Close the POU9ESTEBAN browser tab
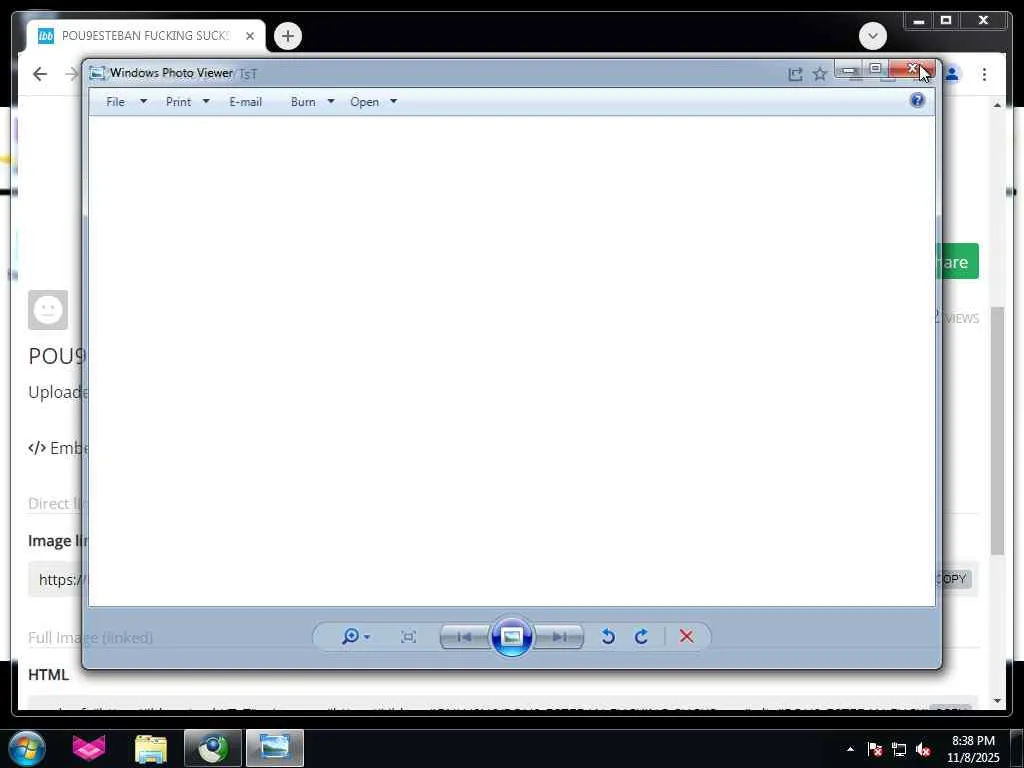This screenshot has height=768, width=1024. tap(250, 36)
